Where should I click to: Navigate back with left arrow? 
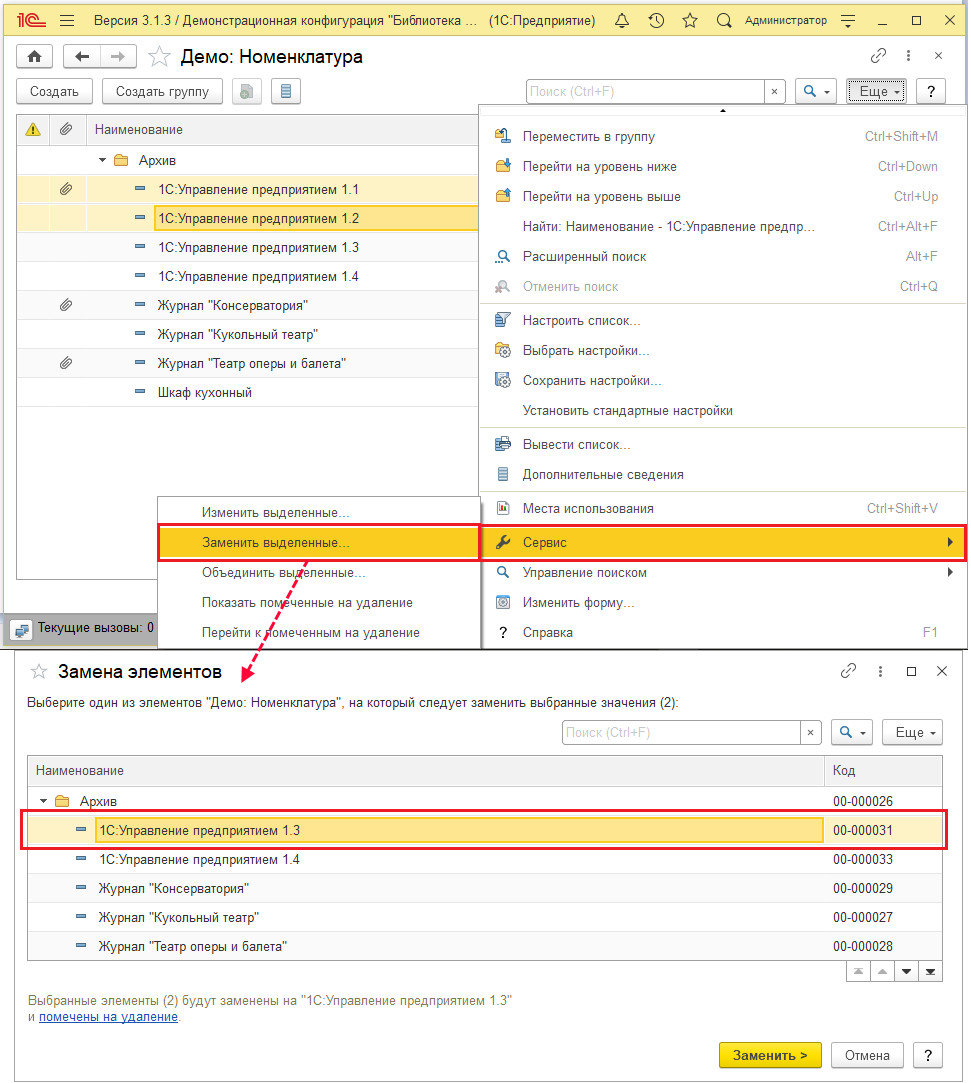coord(82,56)
